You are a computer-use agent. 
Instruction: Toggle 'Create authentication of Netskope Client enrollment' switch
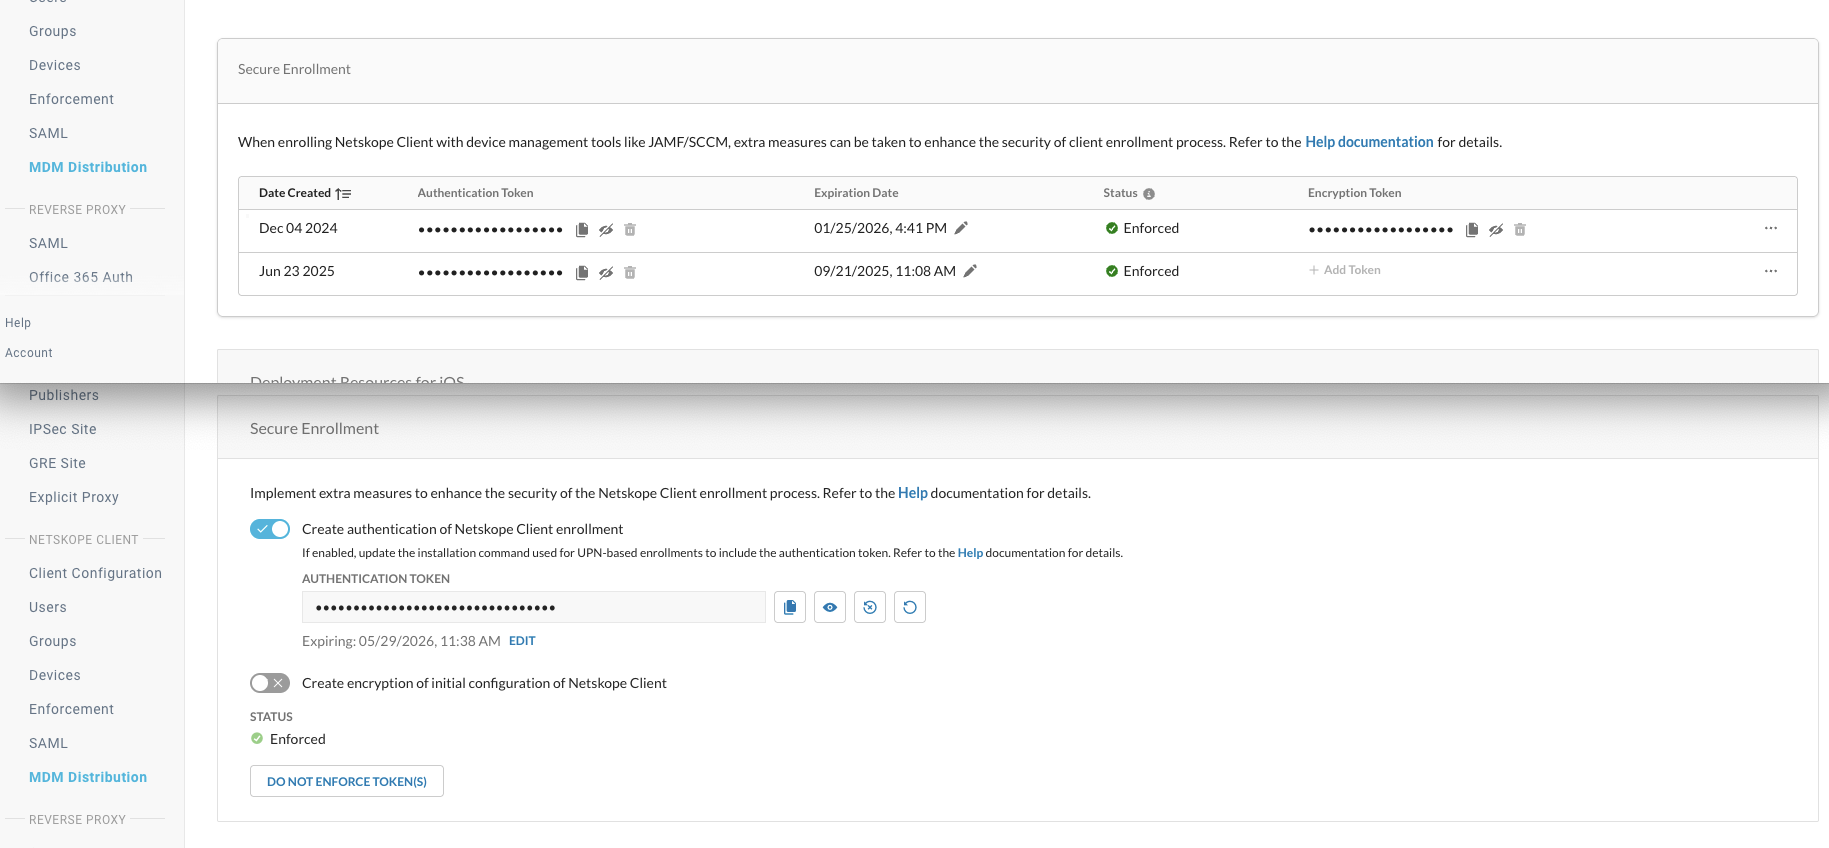(270, 529)
